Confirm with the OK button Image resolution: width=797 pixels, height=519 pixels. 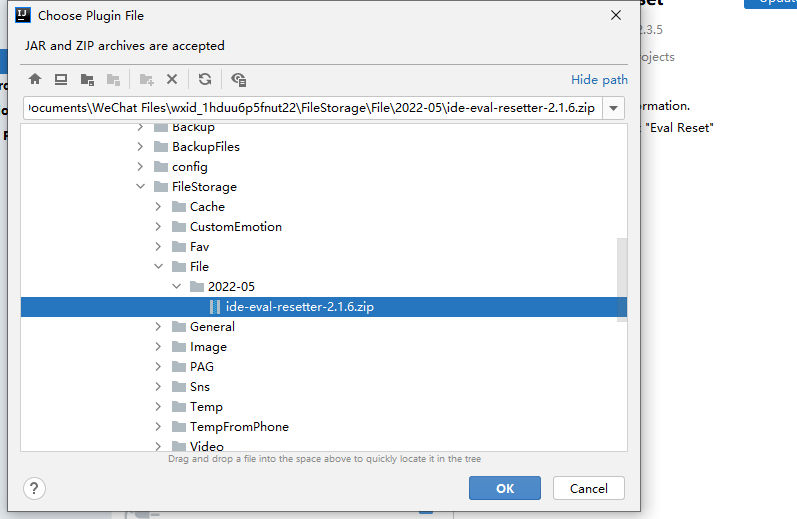pyautogui.click(x=505, y=488)
